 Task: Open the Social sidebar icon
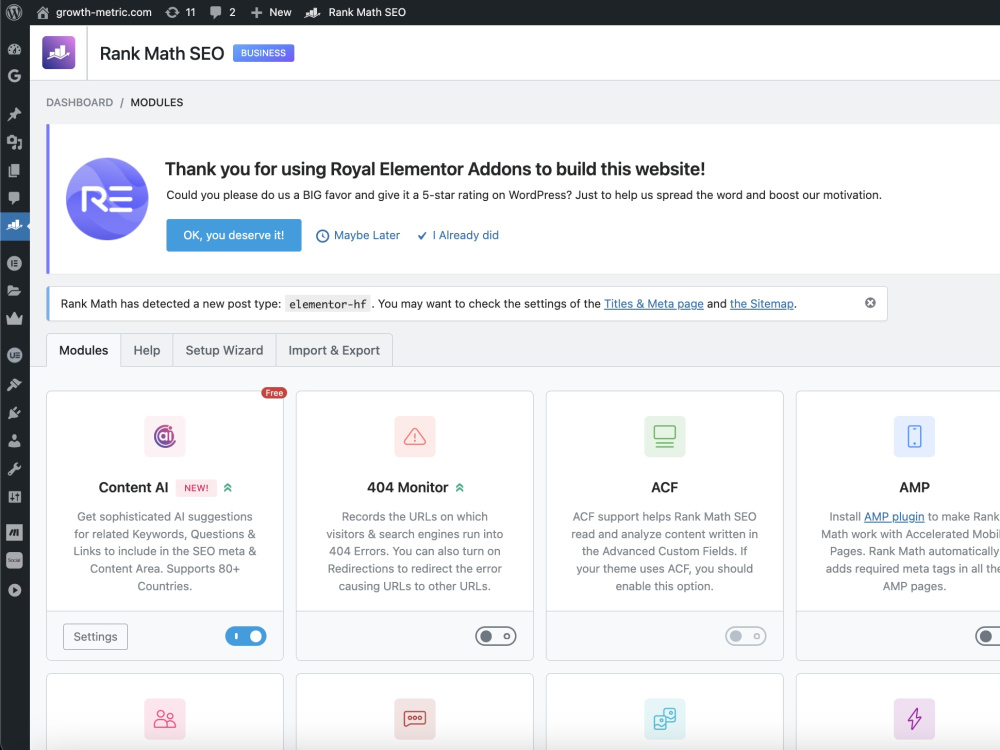click(x=14, y=560)
